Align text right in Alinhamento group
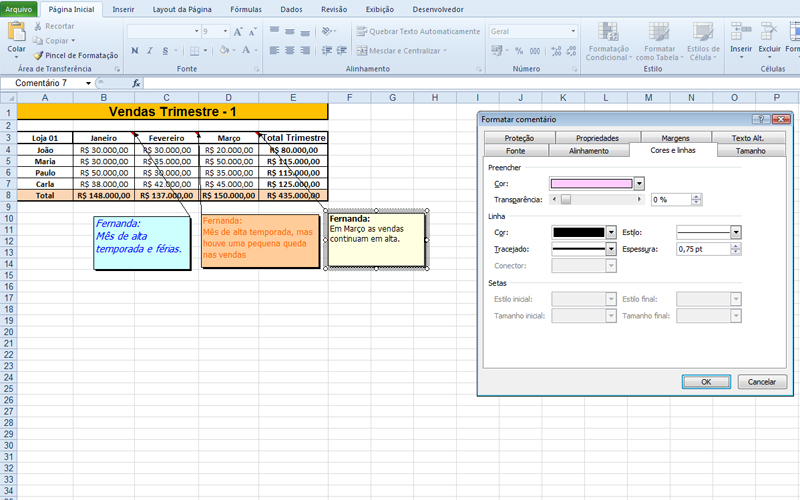 coord(305,51)
